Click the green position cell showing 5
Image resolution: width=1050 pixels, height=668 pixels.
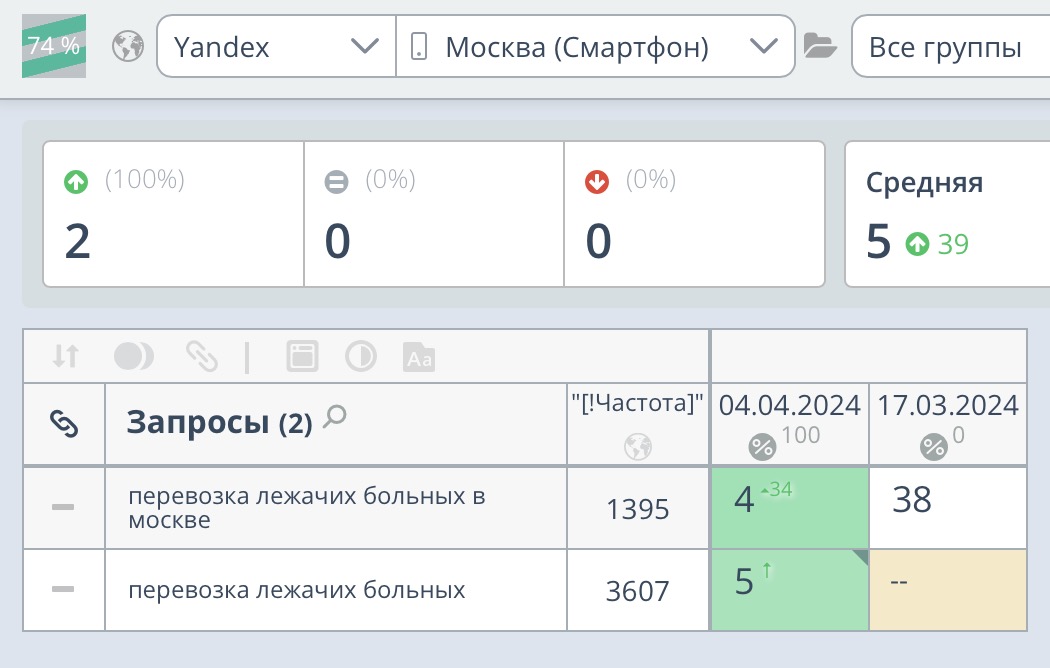tap(789, 590)
